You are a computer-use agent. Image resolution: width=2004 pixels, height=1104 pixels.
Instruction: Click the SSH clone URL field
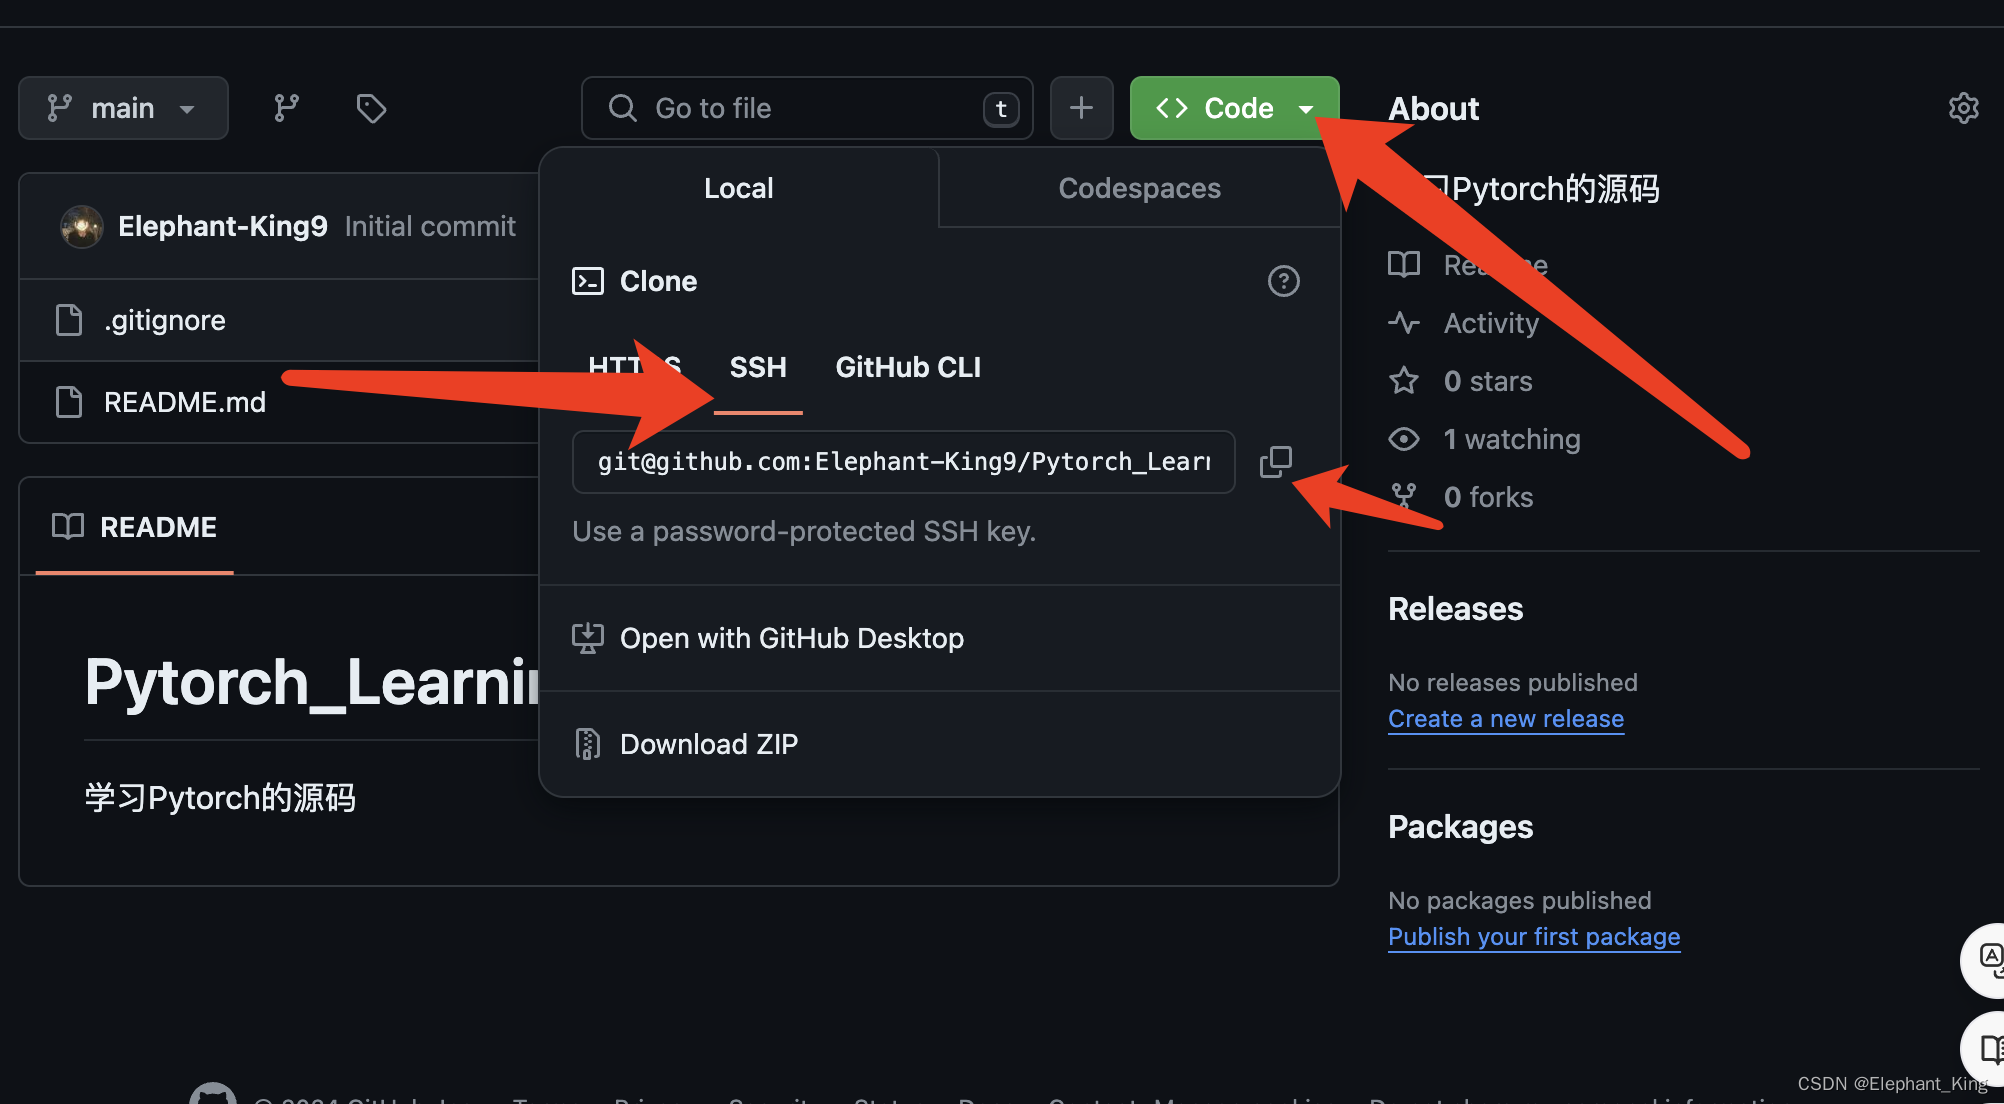[904, 462]
